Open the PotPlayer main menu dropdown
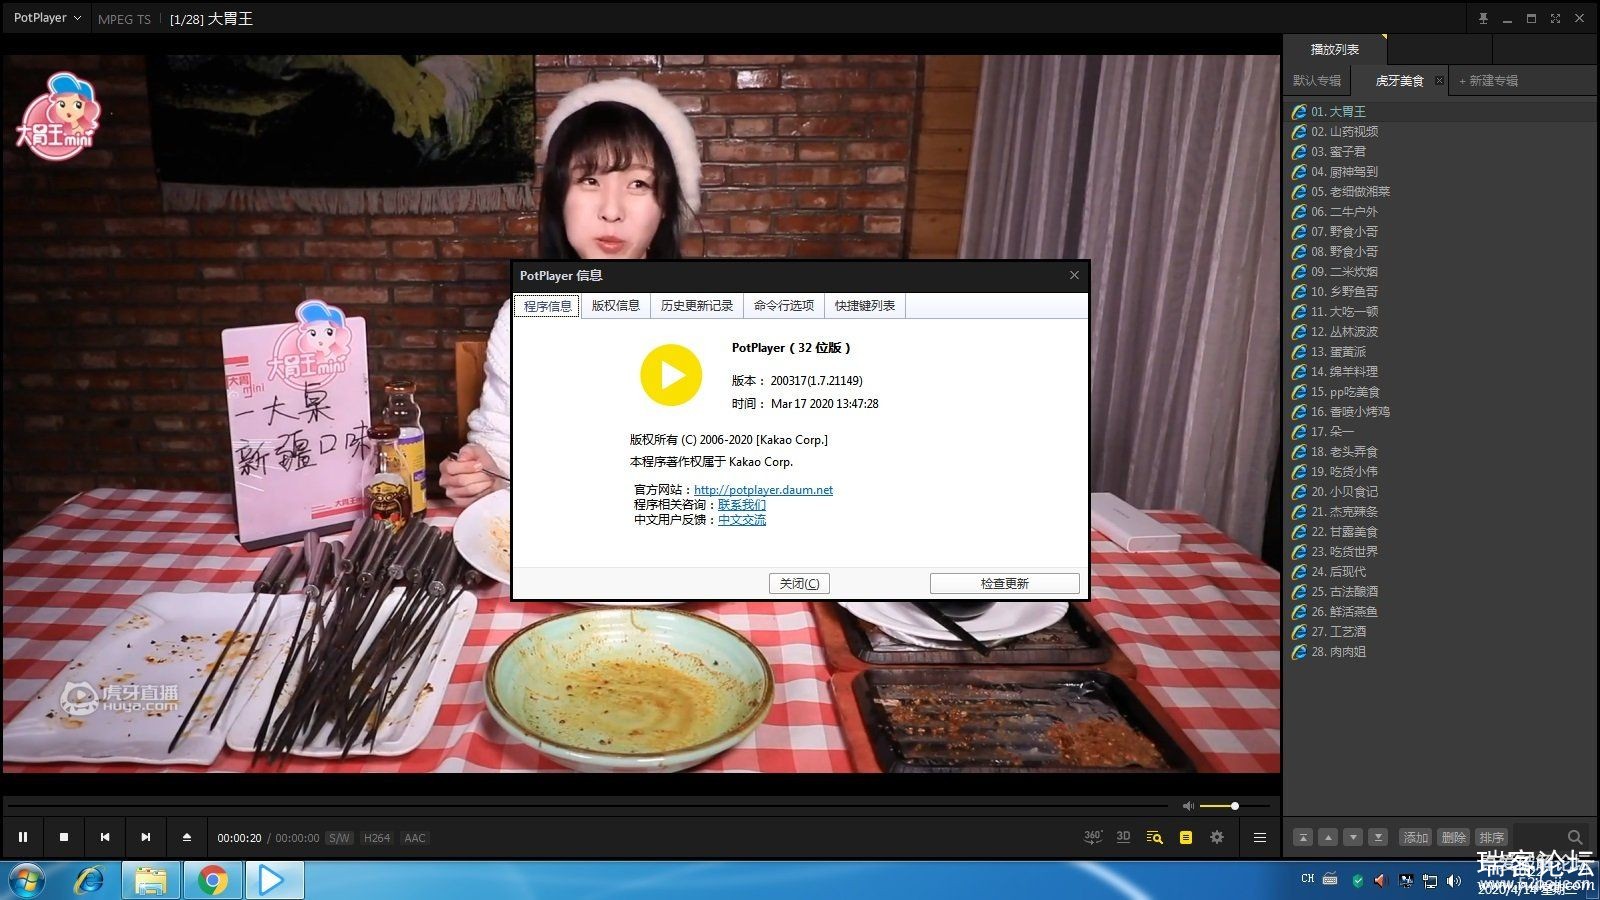This screenshot has height=900, width=1600. tap(47, 18)
